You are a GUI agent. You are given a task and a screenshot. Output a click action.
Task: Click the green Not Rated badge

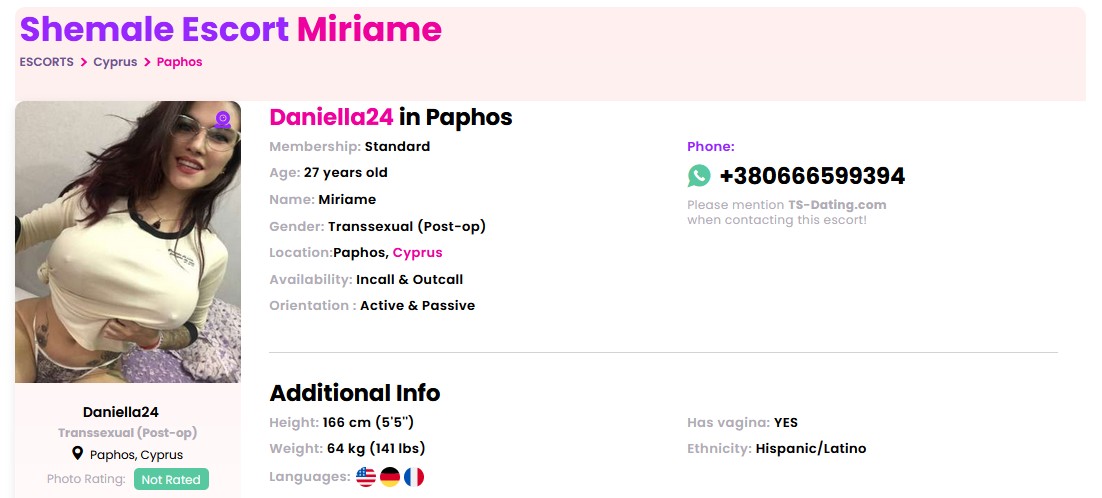pos(171,479)
